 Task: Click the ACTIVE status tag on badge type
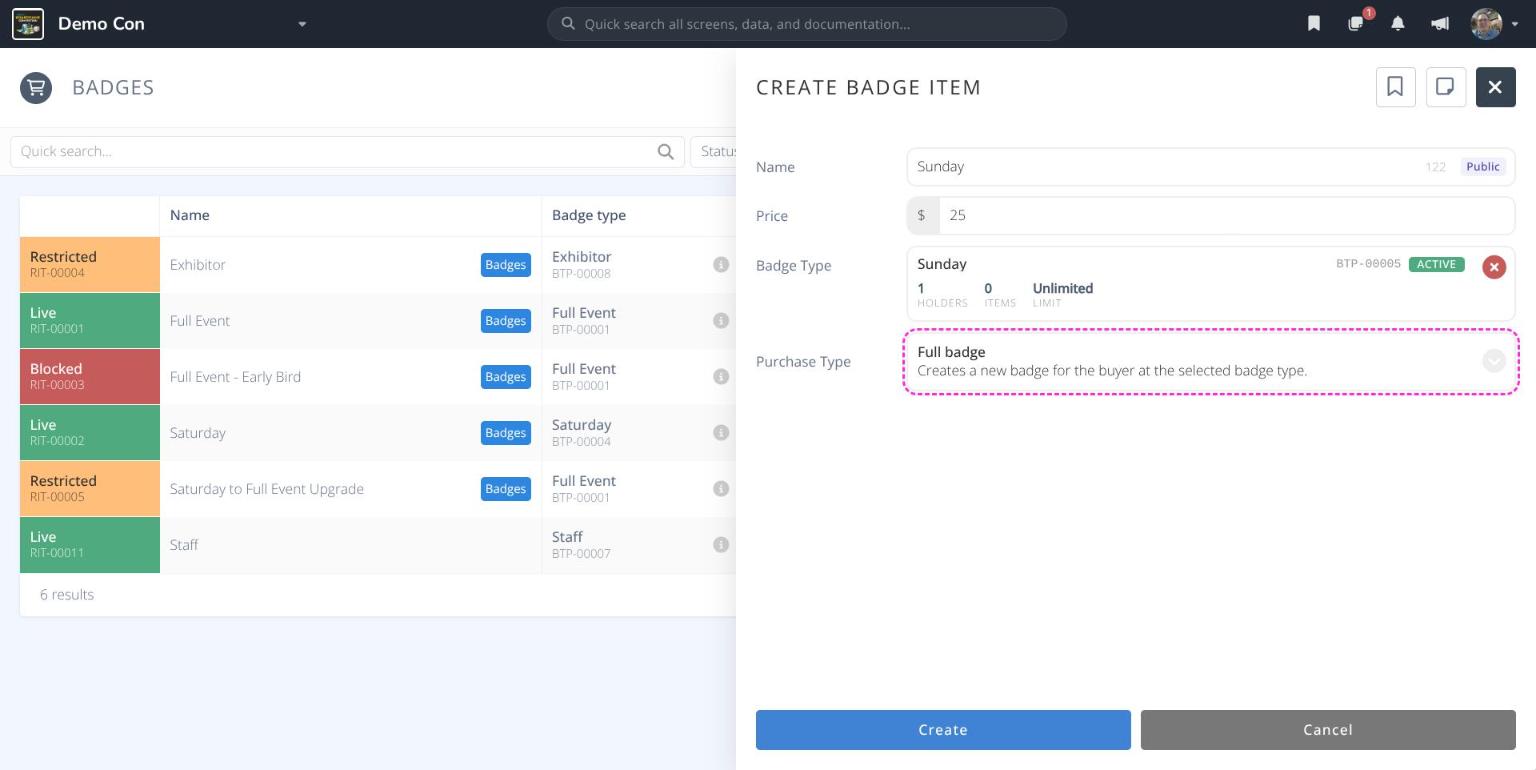point(1436,265)
